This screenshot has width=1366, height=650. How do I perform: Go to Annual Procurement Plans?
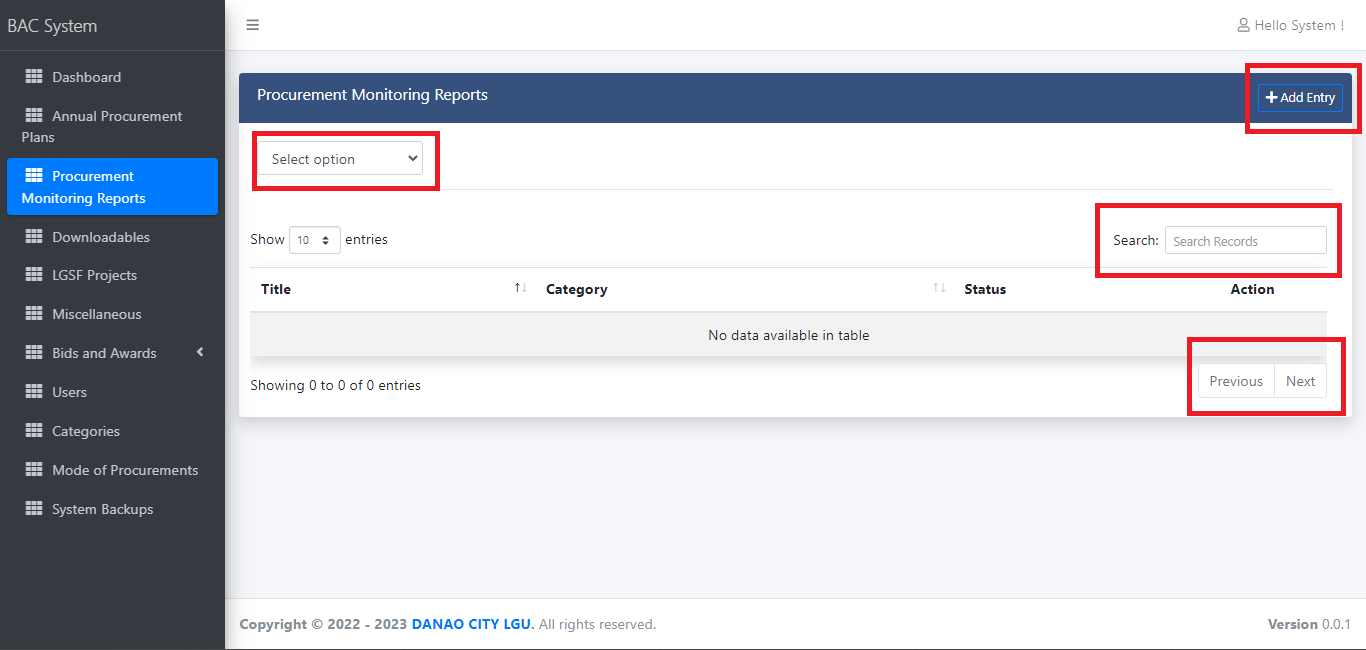point(112,126)
